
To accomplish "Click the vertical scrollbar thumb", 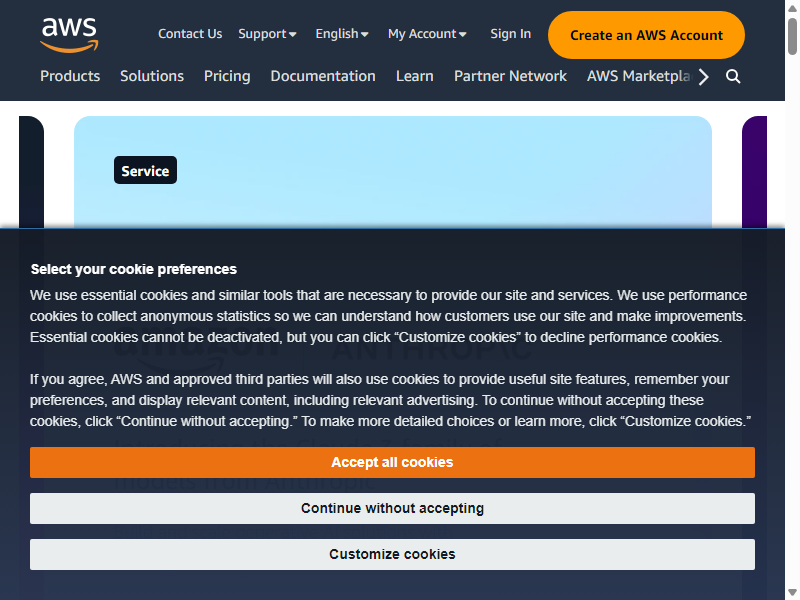I will (792, 36).
